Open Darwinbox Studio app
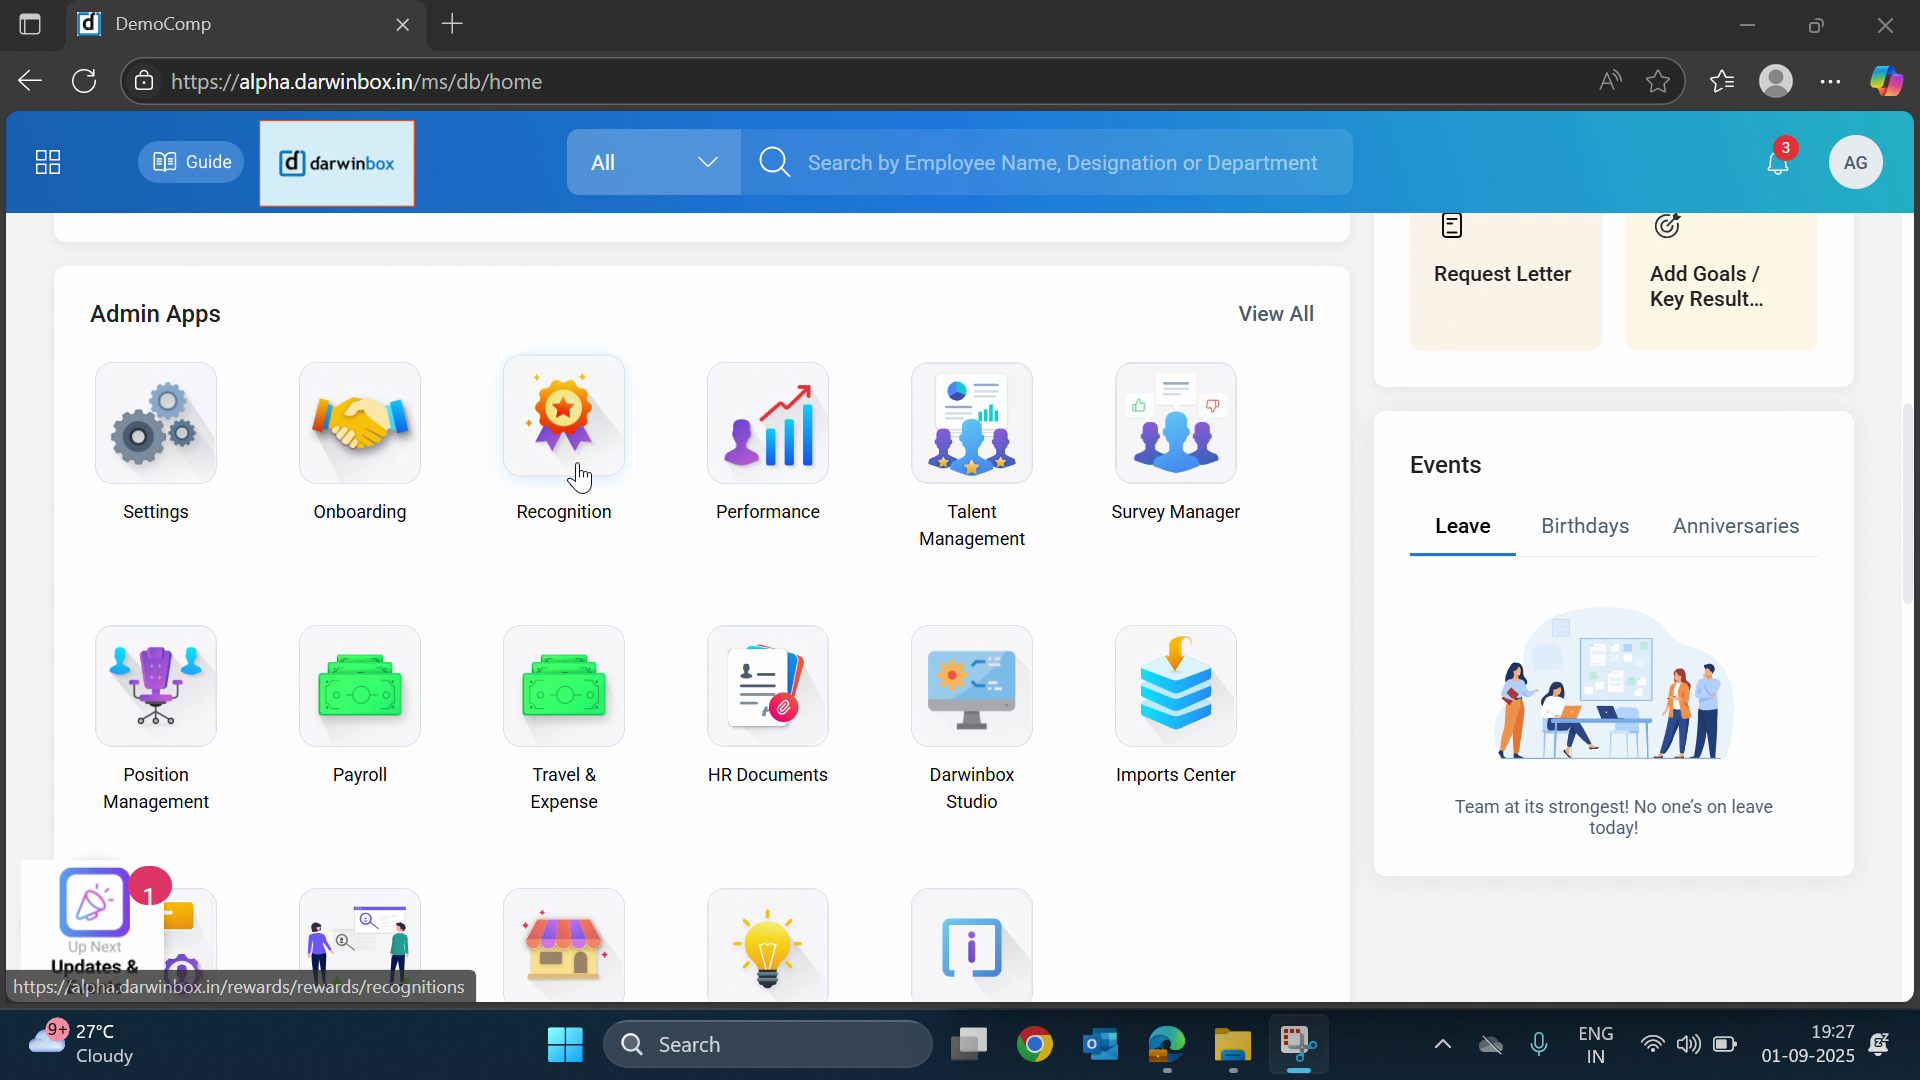 click(971, 686)
